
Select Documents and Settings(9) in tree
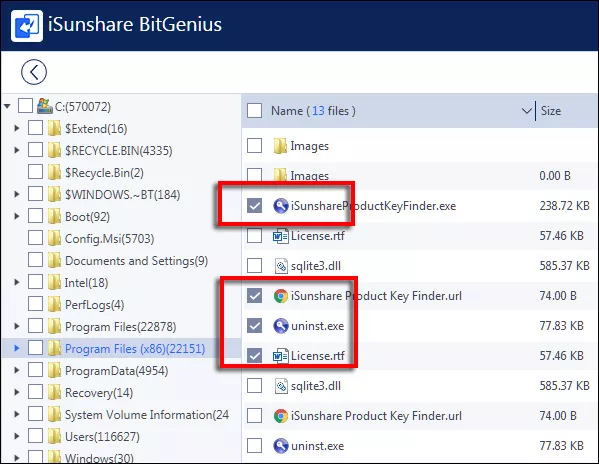click(x=136, y=261)
